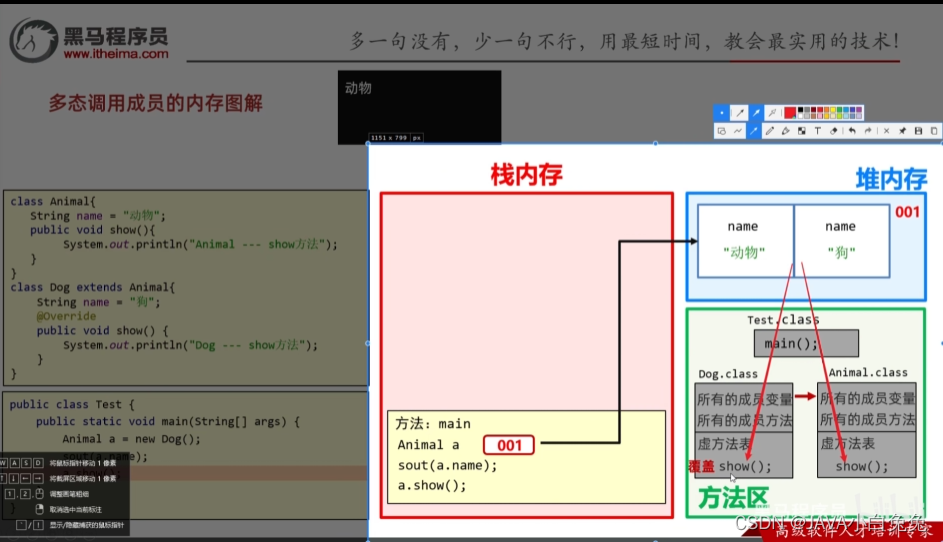Click the "class Dog extends Animal{" code line

(93, 287)
